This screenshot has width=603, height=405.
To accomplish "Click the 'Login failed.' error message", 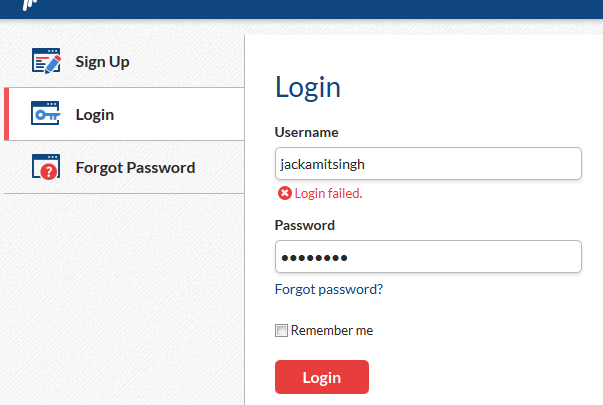I will pyautogui.click(x=328, y=193).
